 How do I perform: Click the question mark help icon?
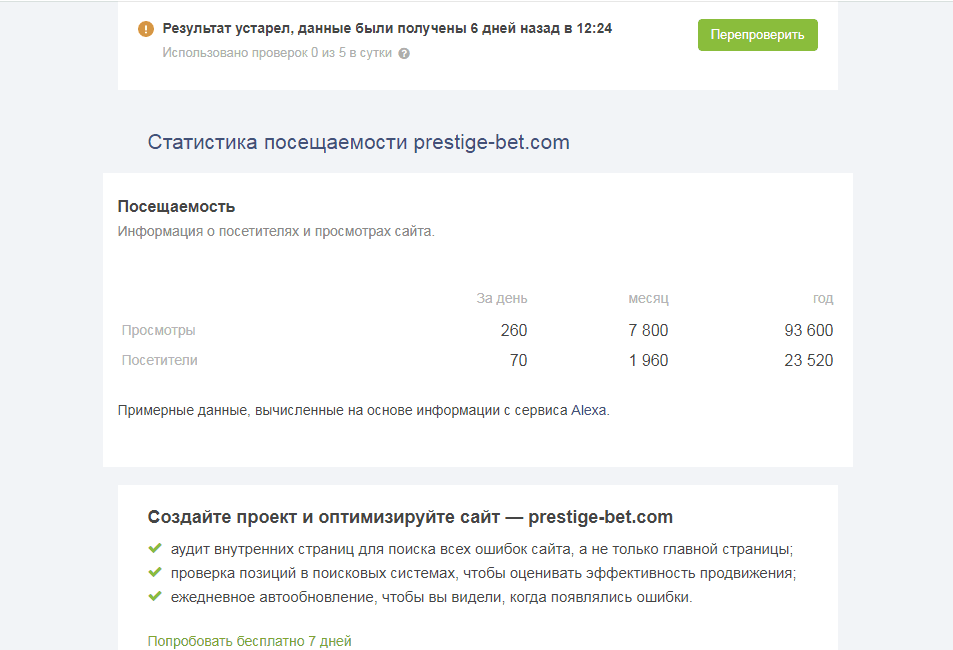(x=404, y=53)
